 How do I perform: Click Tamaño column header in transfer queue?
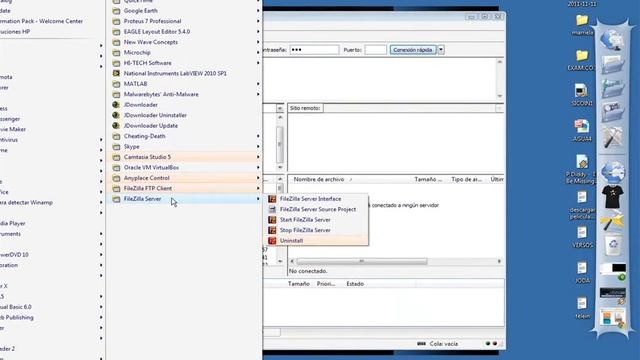pyautogui.click(x=298, y=284)
